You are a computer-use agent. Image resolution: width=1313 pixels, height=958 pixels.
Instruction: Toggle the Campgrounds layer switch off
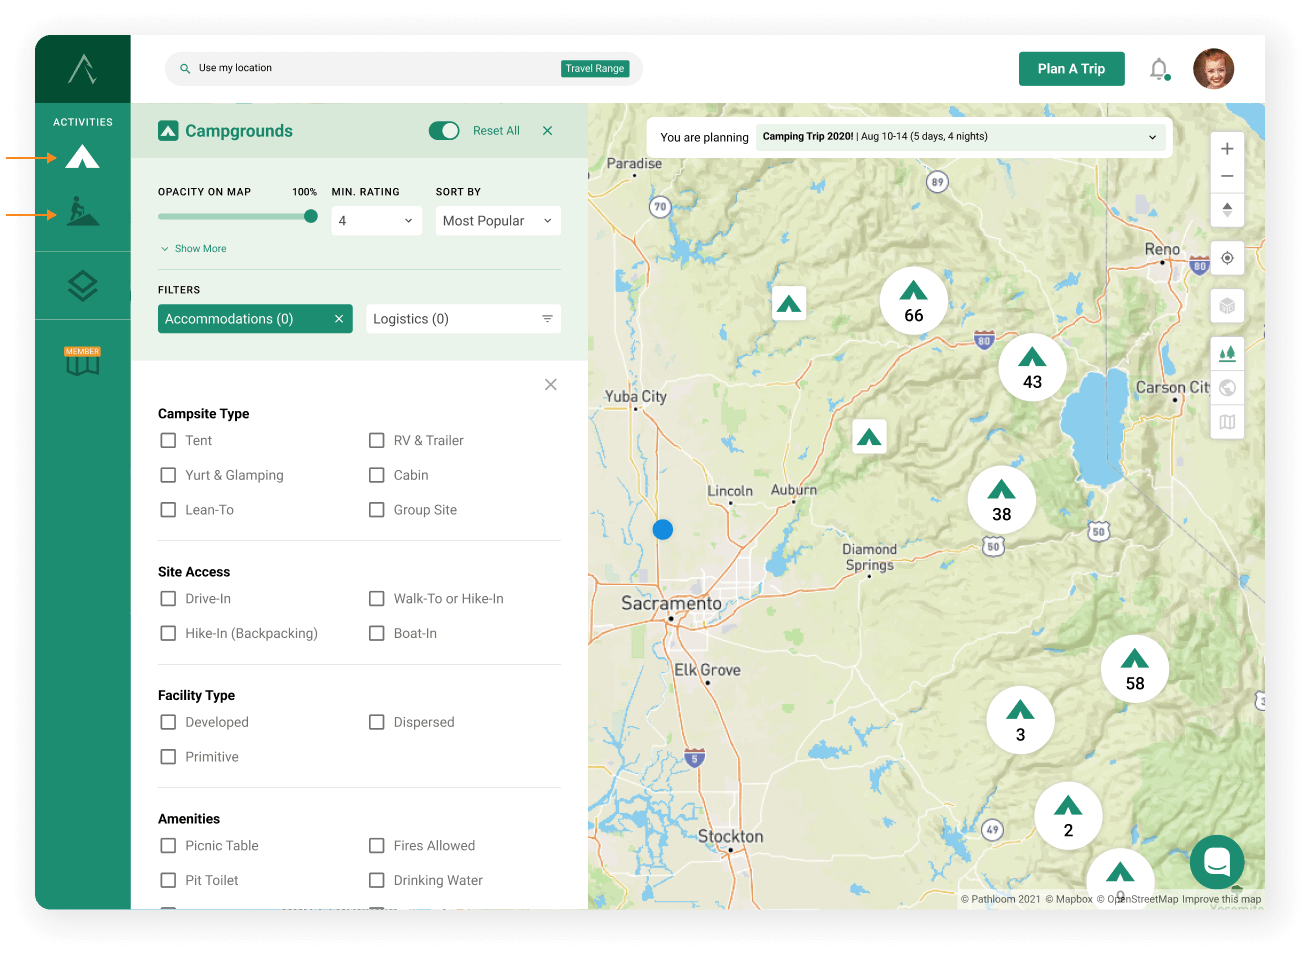click(444, 131)
